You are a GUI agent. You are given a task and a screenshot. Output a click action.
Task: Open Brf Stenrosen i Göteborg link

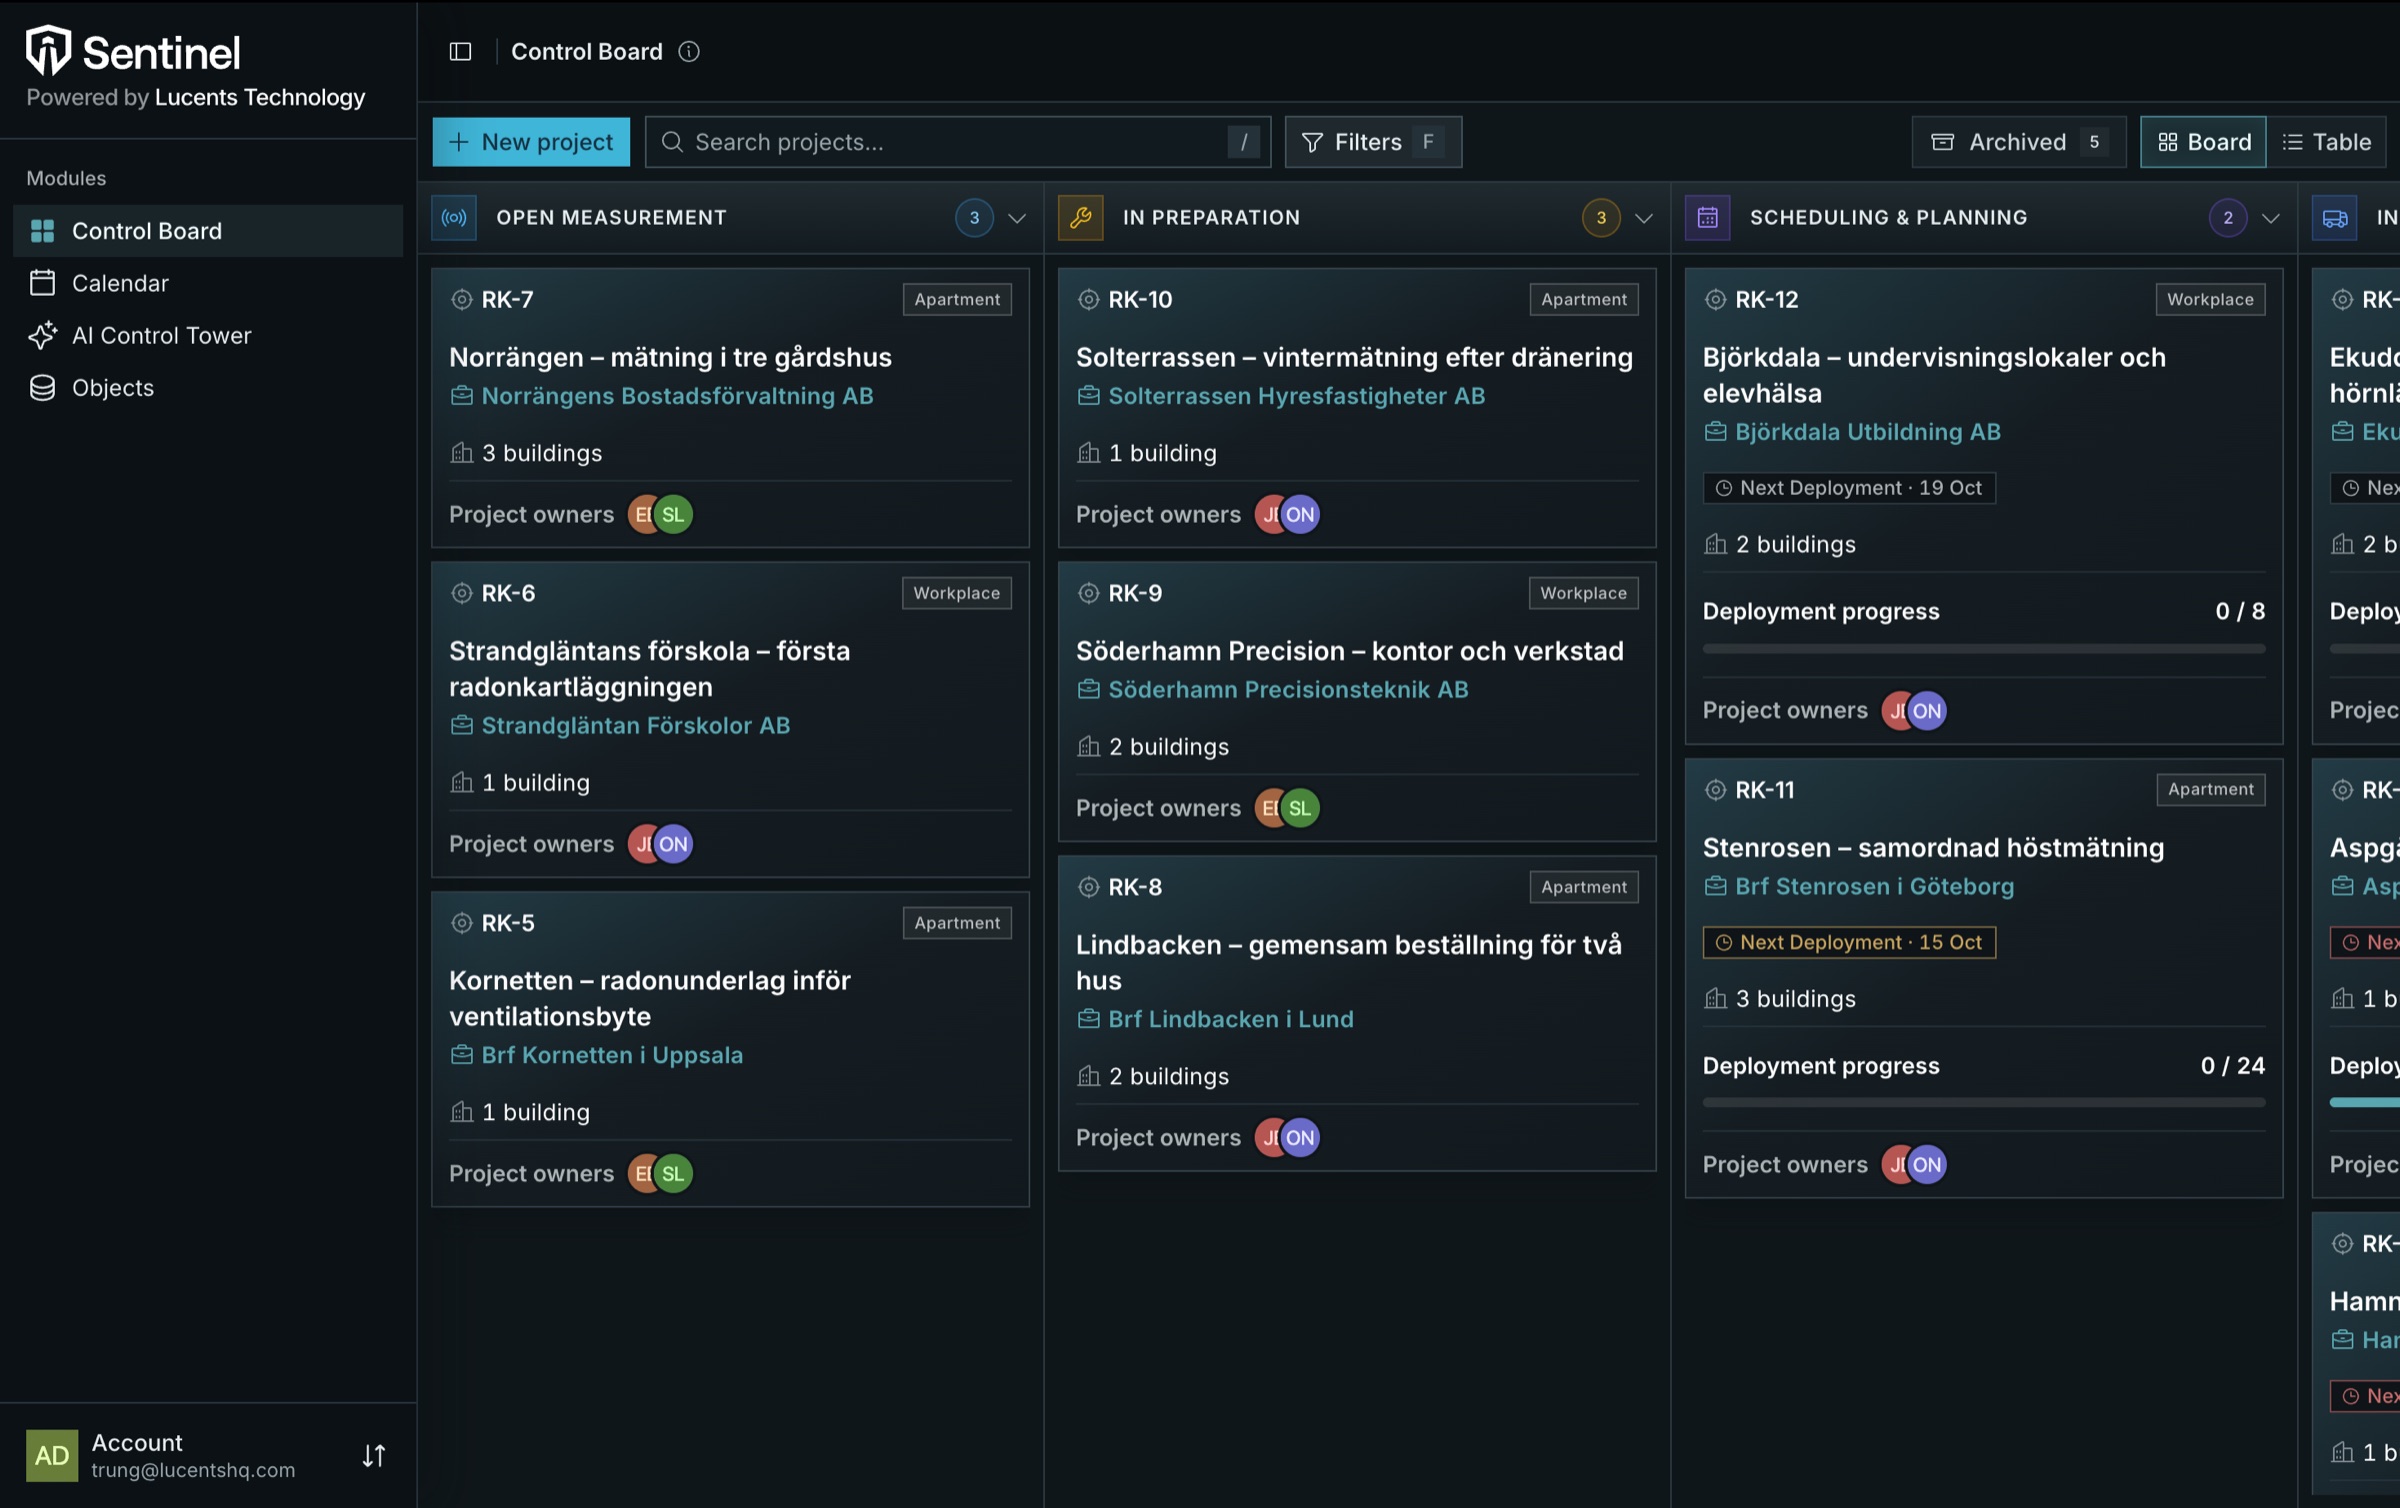[x=1874, y=886]
